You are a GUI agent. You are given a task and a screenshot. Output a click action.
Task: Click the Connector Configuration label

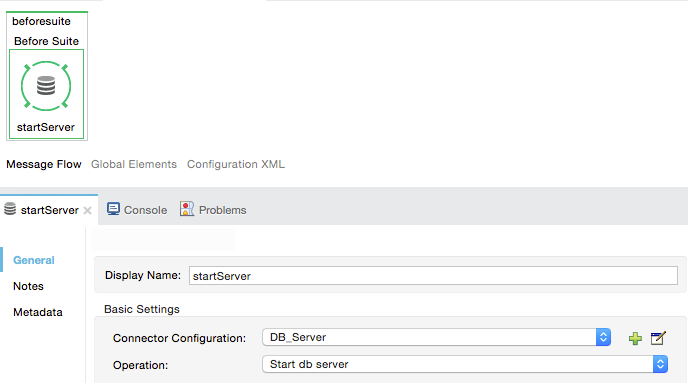pos(179,338)
